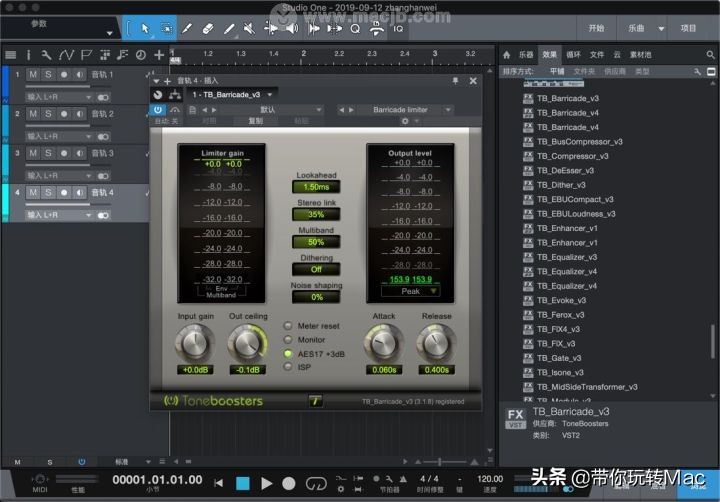The height and width of the screenshot is (502, 720).
Task: Click the plugin power bypass icon
Action: 158,109
